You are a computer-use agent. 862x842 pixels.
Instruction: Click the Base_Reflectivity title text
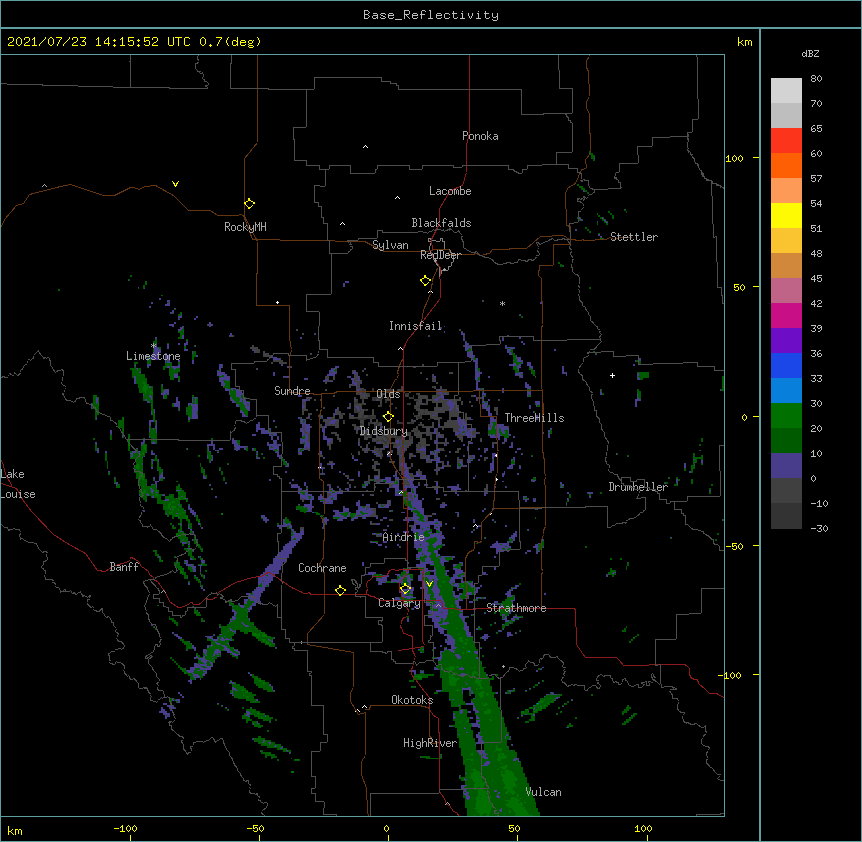coord(431,15)
